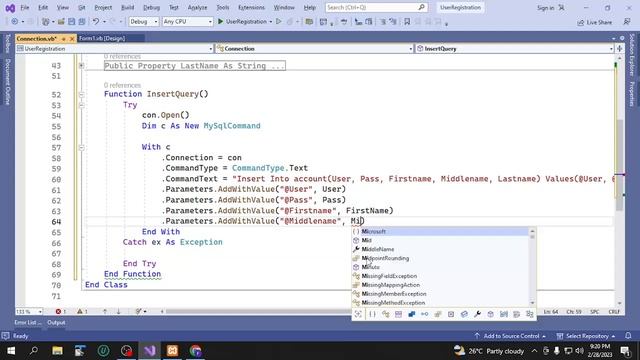Open the Extensions menu

click(251, 7)
